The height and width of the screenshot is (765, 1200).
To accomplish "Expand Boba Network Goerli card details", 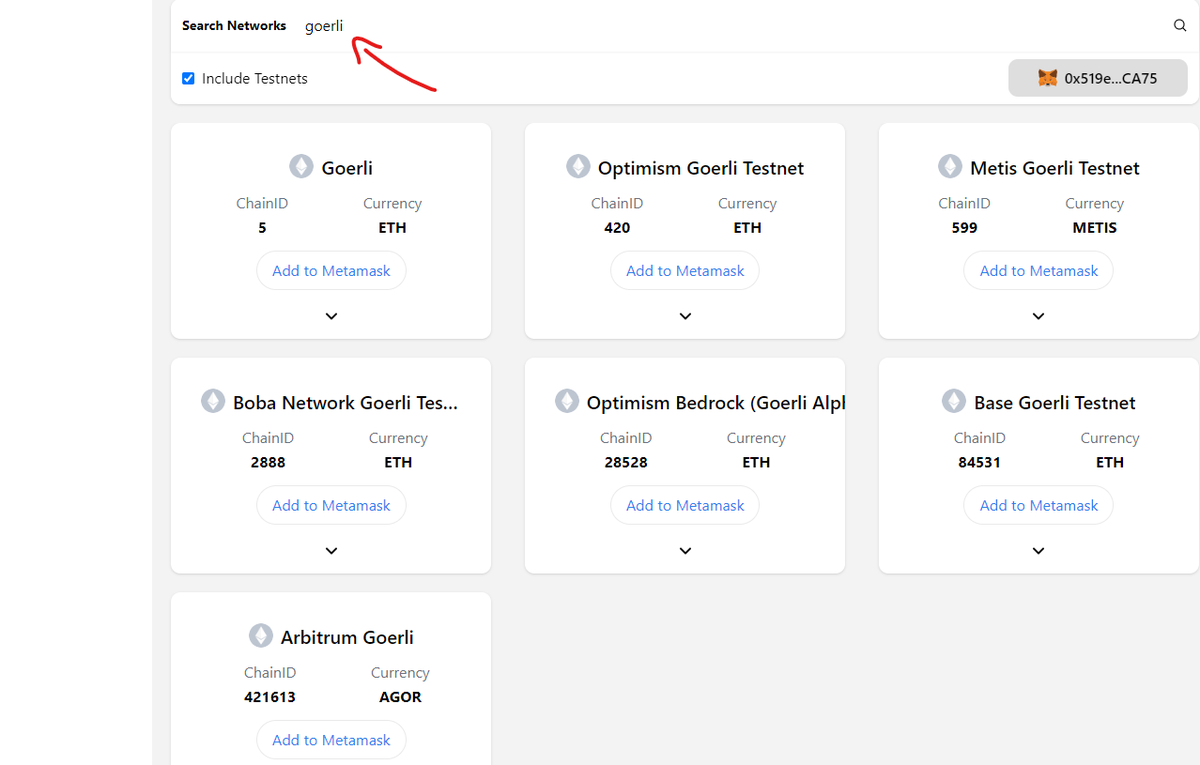I will click(331, 551).
